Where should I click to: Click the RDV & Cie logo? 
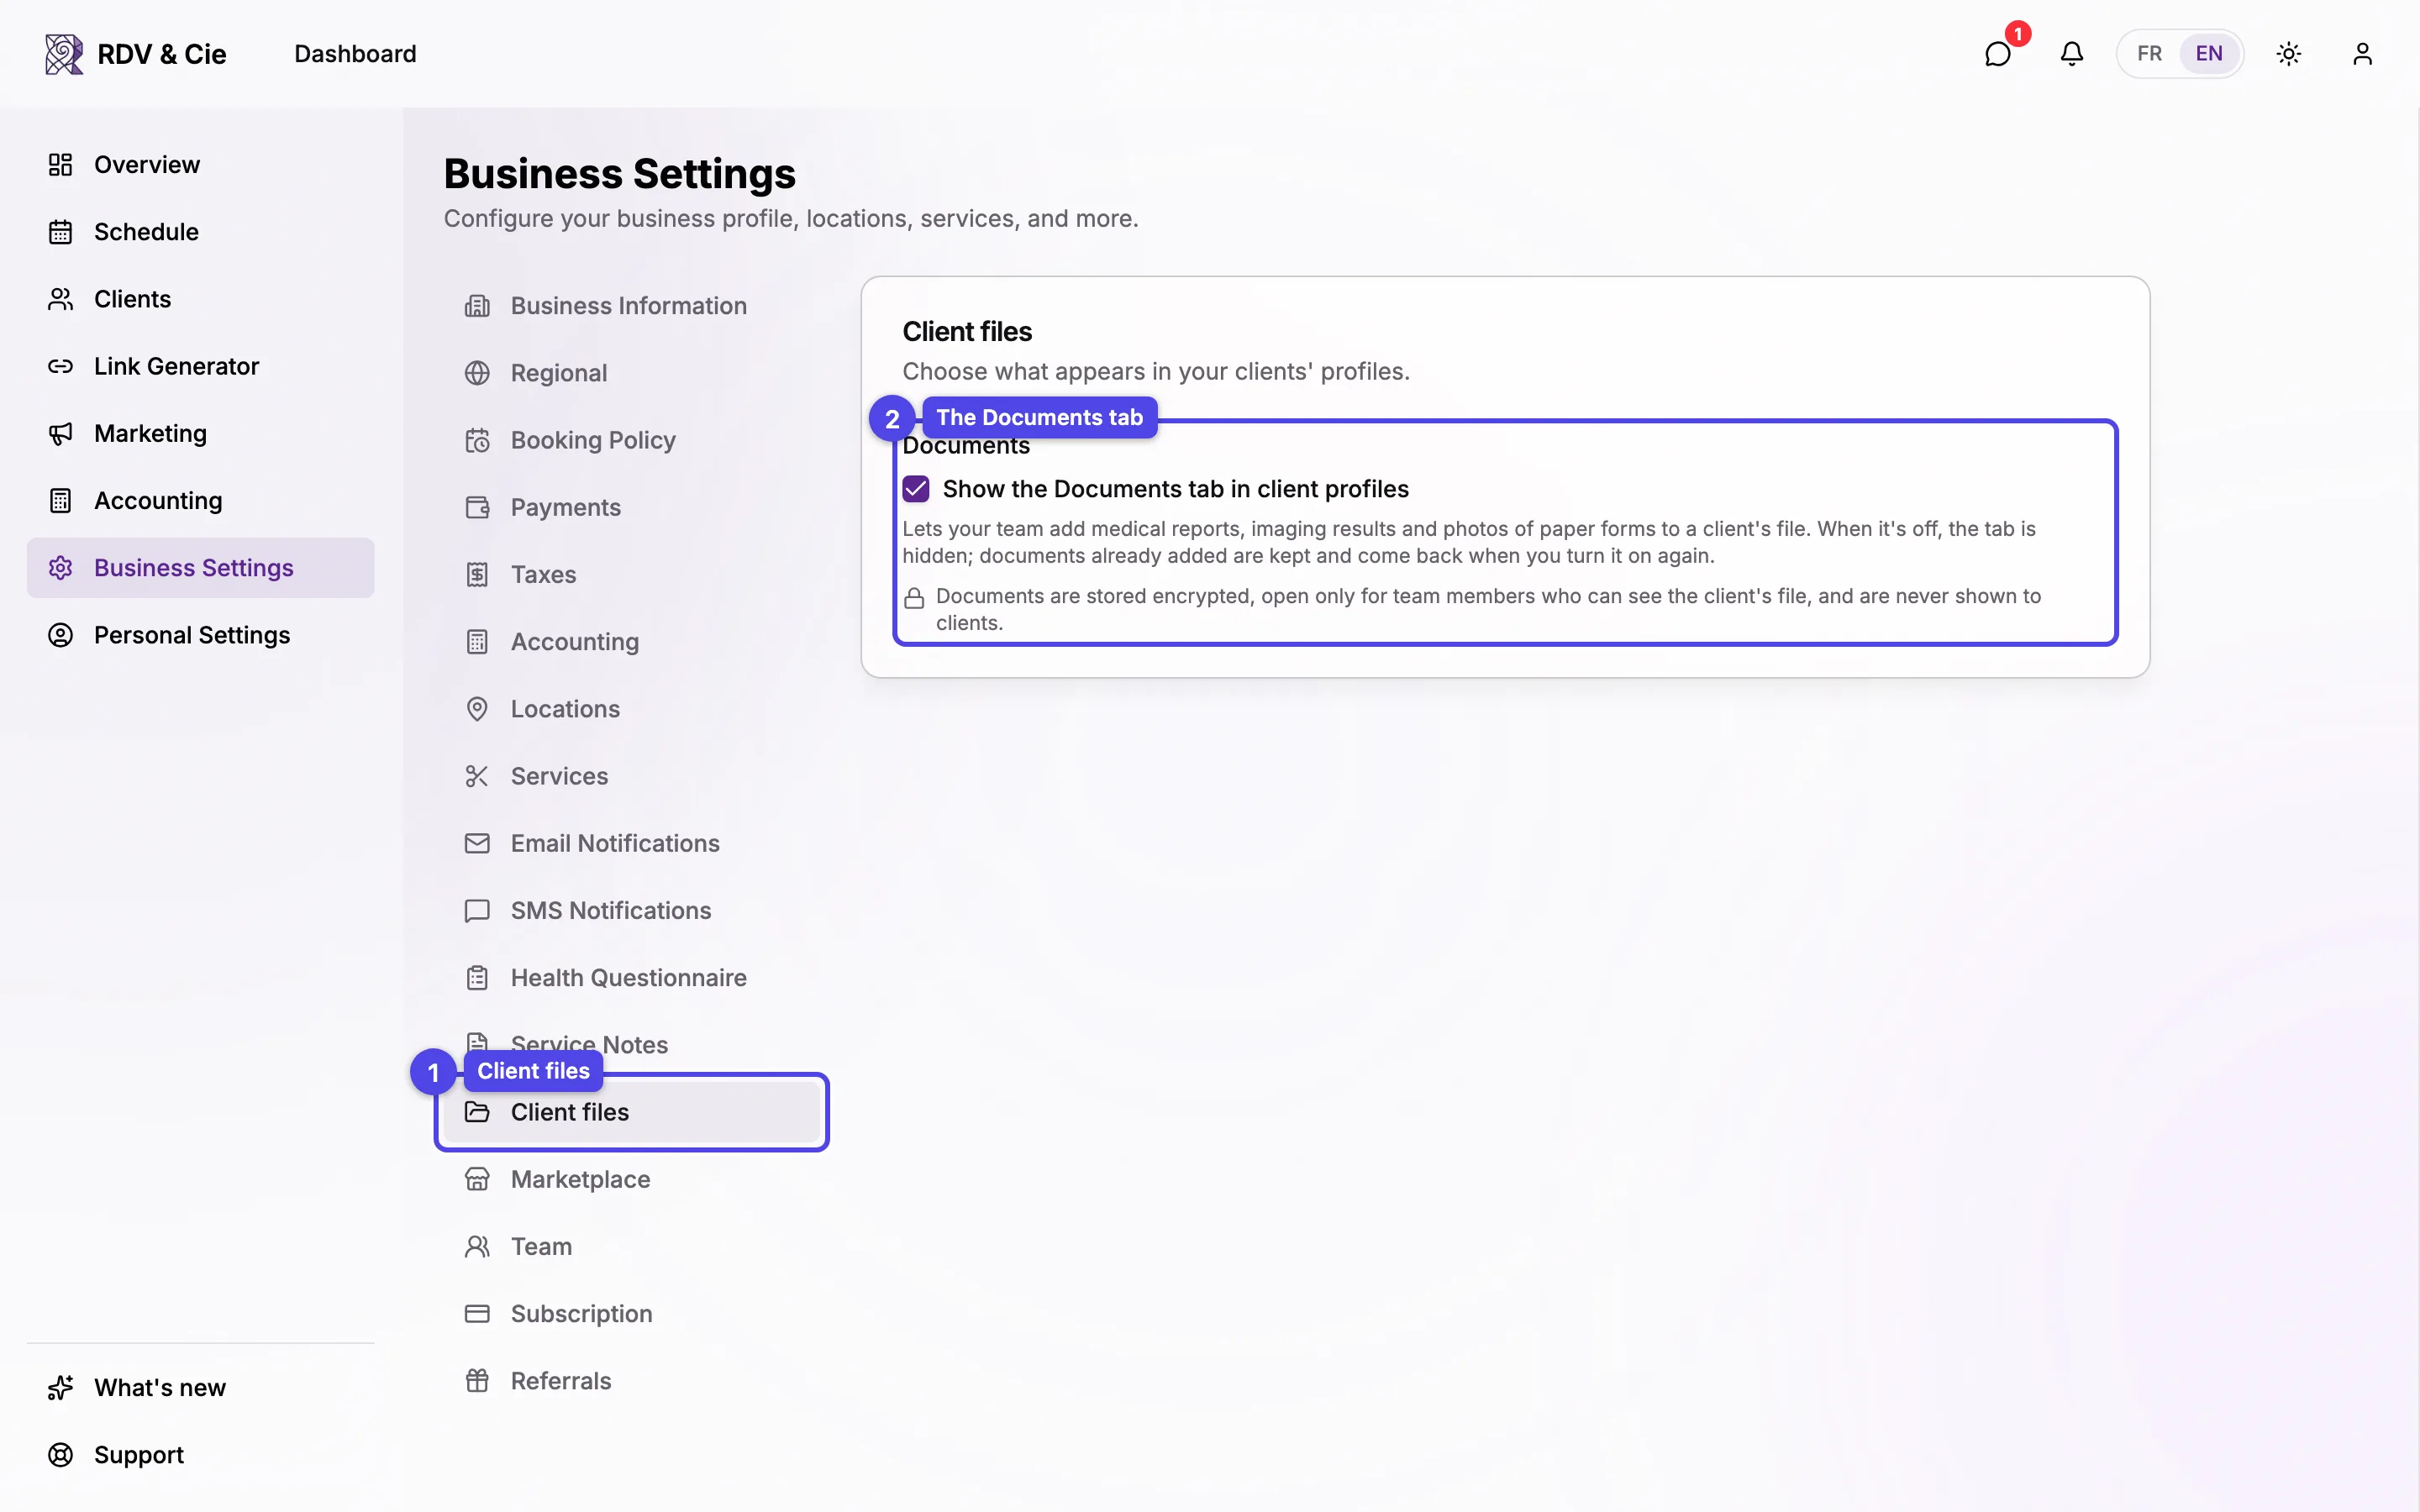point(136,54)
